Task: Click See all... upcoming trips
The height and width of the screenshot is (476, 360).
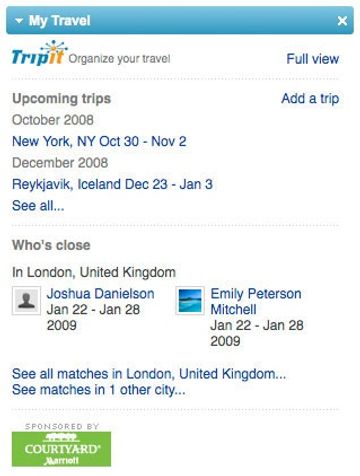Action: [38, 206]
